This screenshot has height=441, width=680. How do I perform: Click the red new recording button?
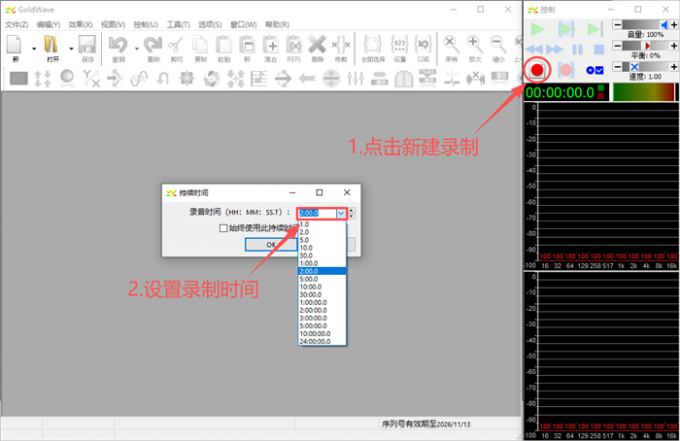pos(537,70)
